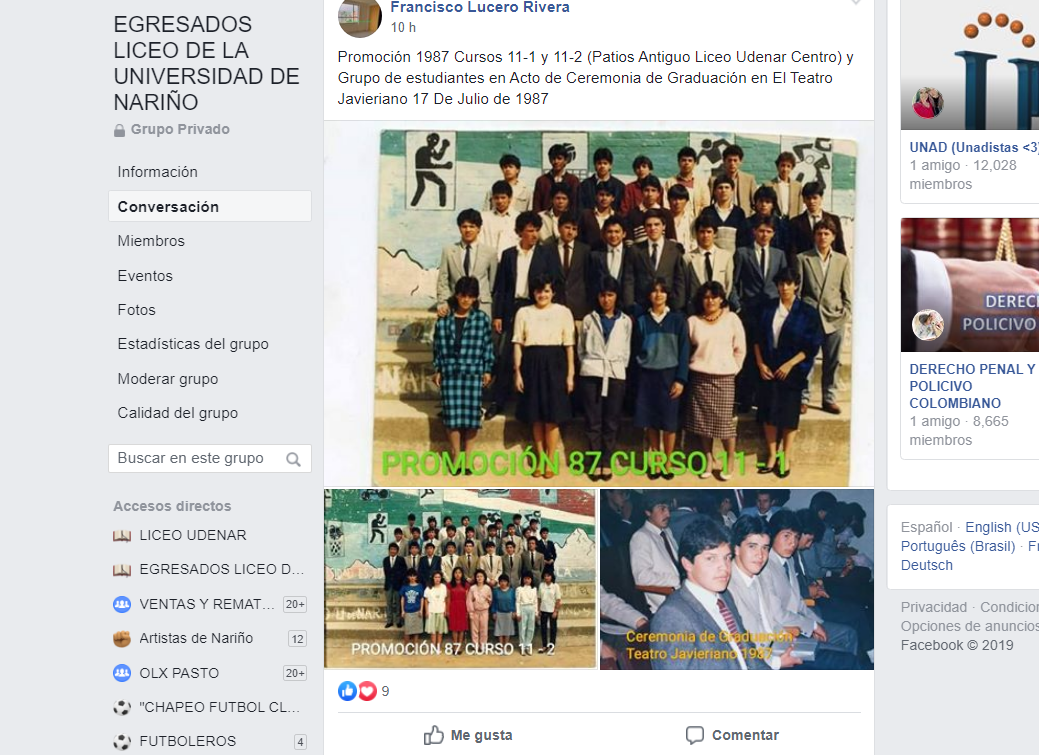Click the FUTBOLEROS soccer ball icon
The width and height of the screenshot is (1039, 755).
[x=122, y=741]
